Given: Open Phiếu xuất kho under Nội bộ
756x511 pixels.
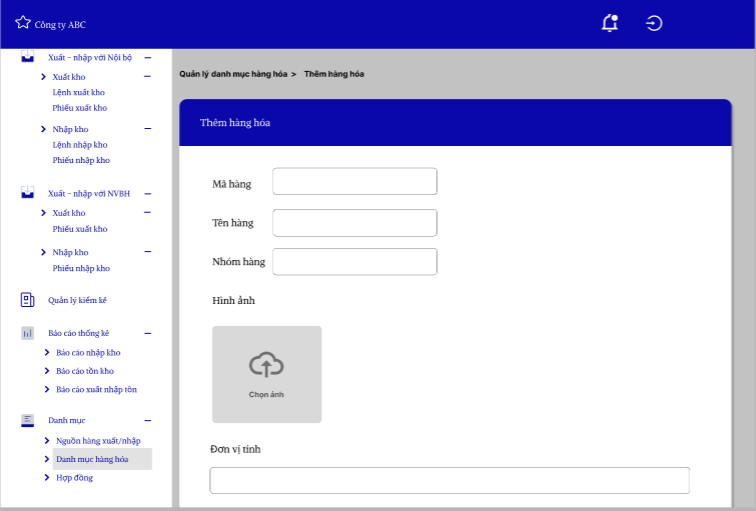Looking at the screenshot, I should [x=80, y=108].
